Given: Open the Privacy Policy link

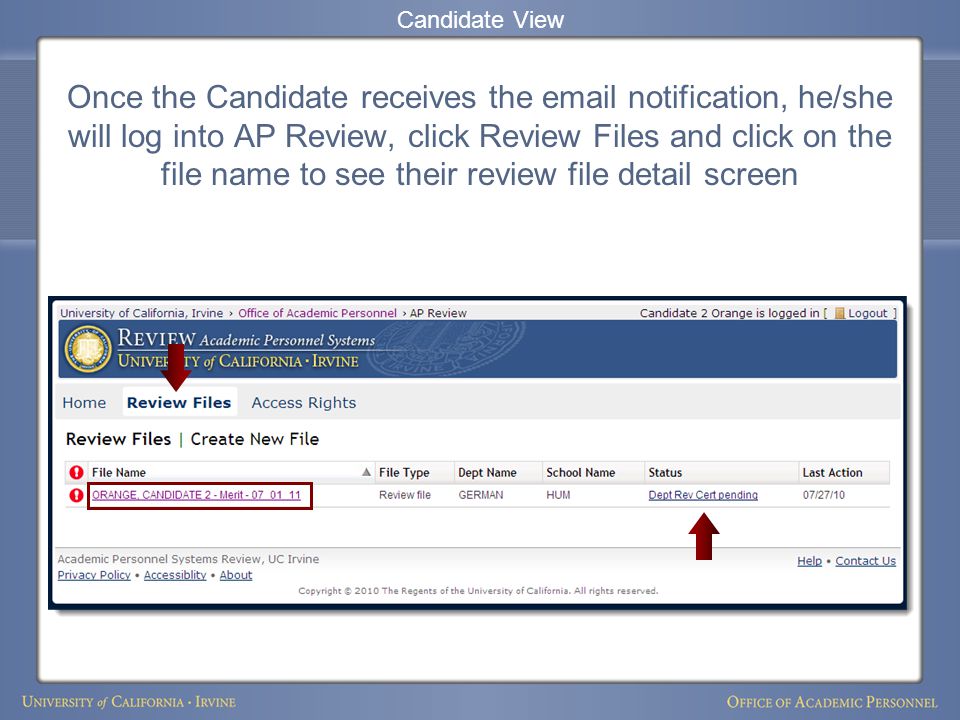Looking at the screenshot, I should [94, 575].
